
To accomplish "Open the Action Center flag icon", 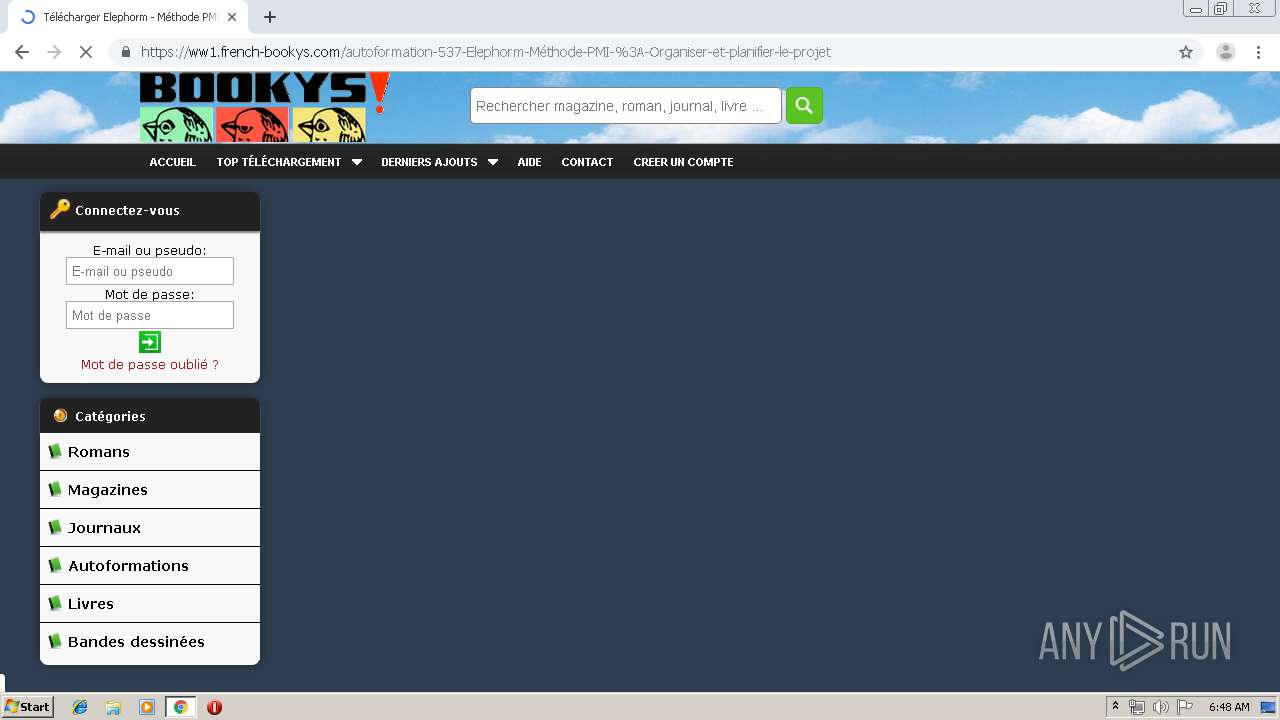I will [1185, 707].
